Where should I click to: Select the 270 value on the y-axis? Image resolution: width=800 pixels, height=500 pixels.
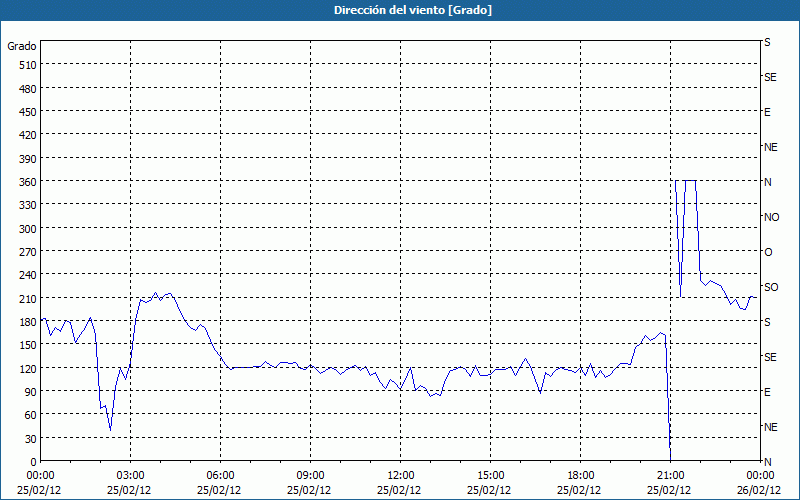[28, 252]
